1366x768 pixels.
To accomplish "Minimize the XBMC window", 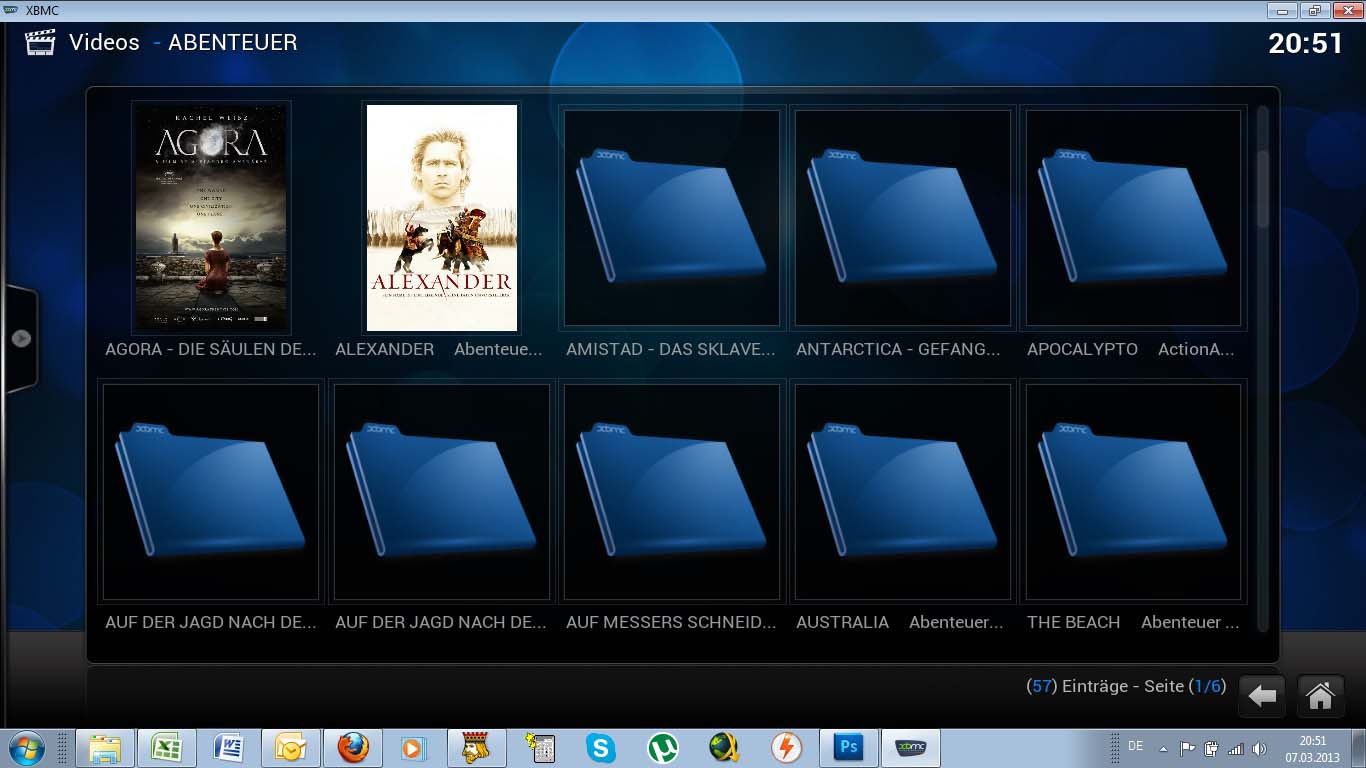I will click(1283, 10).
